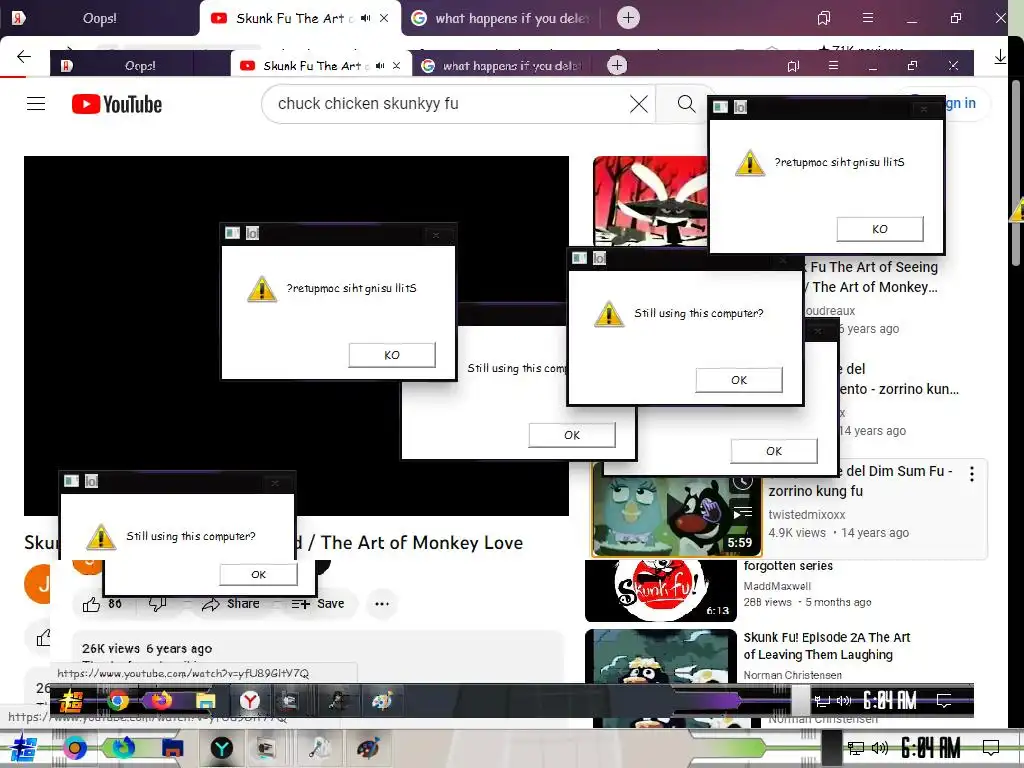The image size is (1024, 768).
Task: Open notification center on the bottom taskbar
Action: coord(991,748)
